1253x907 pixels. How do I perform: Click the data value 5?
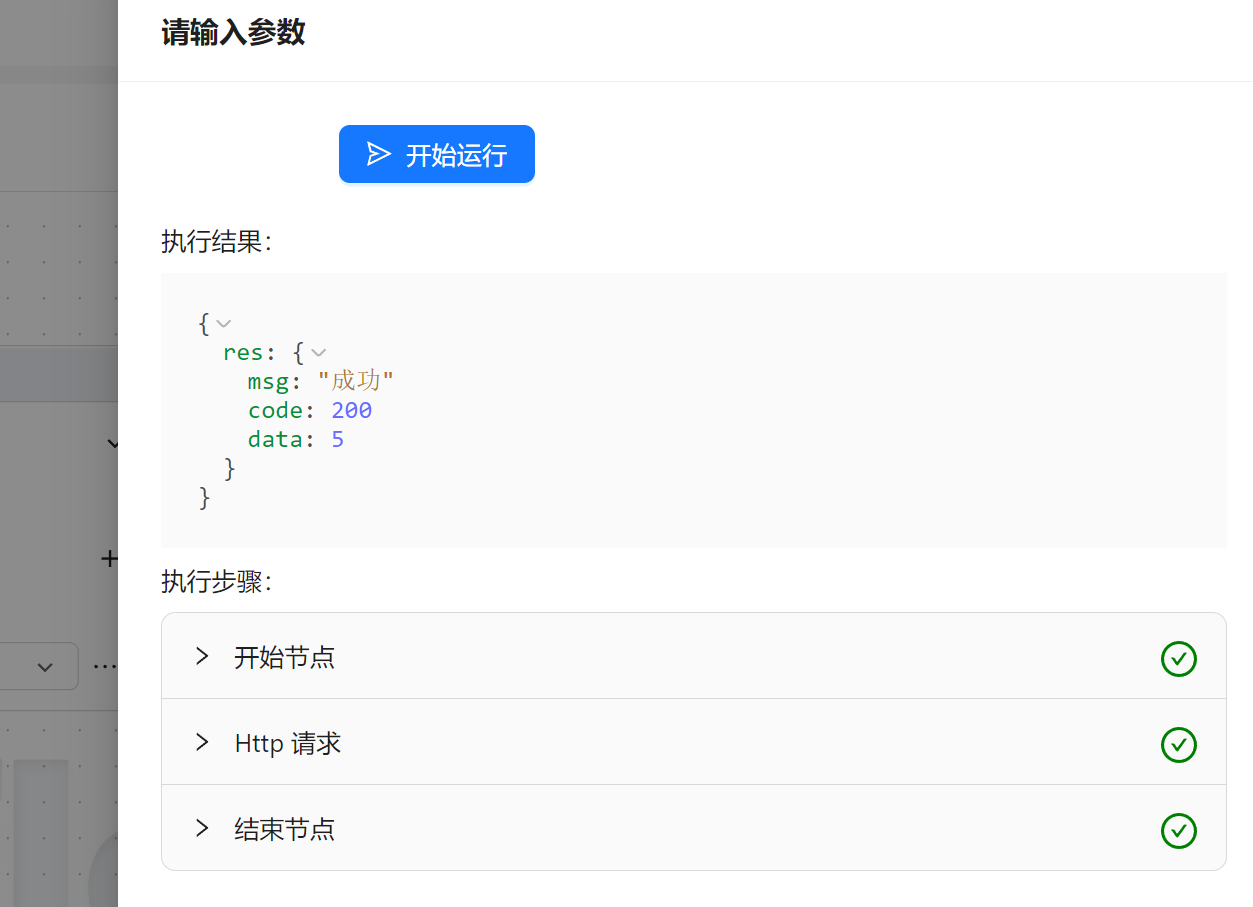[x=338, y=440]
